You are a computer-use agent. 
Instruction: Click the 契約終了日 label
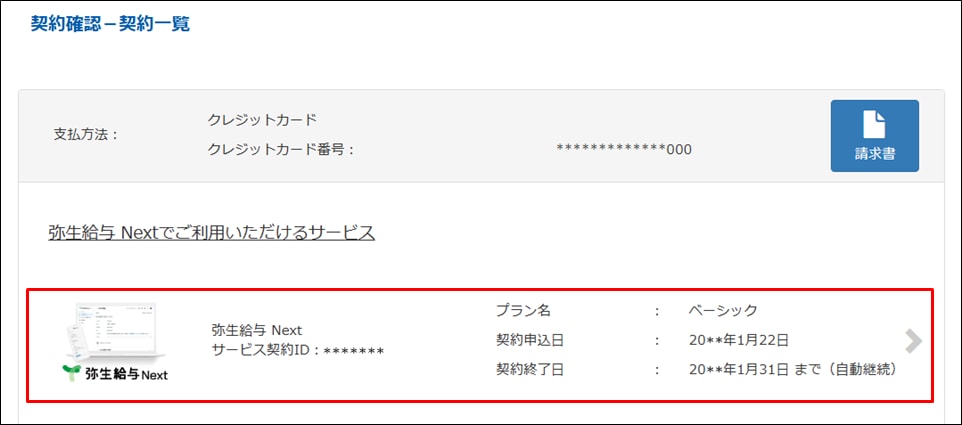529,369
